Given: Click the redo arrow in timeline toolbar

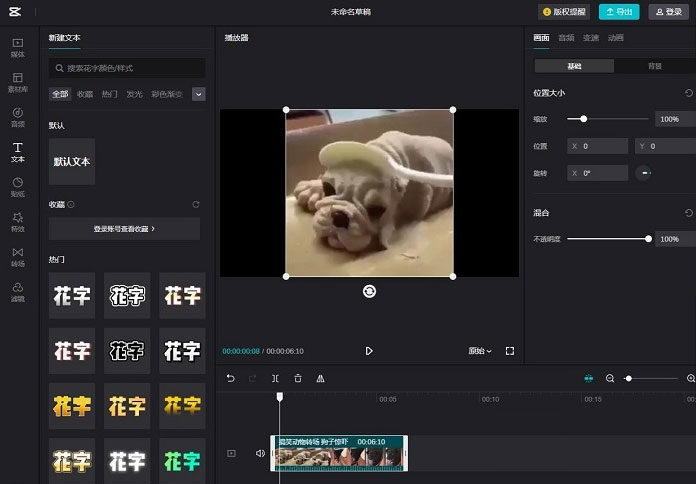Looking at the screenshot, I should [253, 378].
